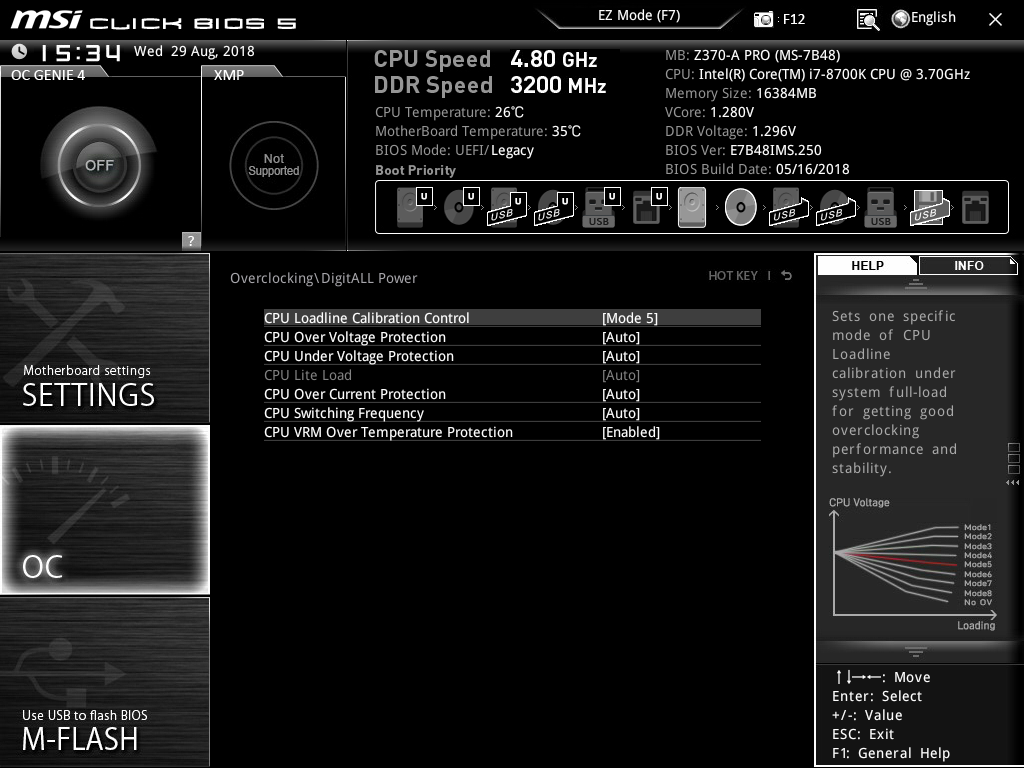This screenshot has height=768, width=1024.
Task: Close the BIOS with the X button
Action: 995,20
